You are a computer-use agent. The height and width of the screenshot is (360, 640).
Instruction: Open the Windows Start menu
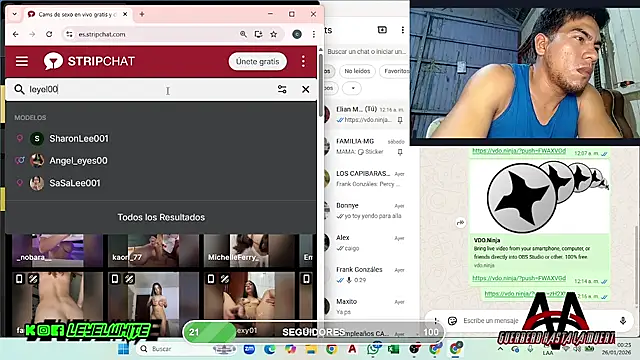(123, 349)
